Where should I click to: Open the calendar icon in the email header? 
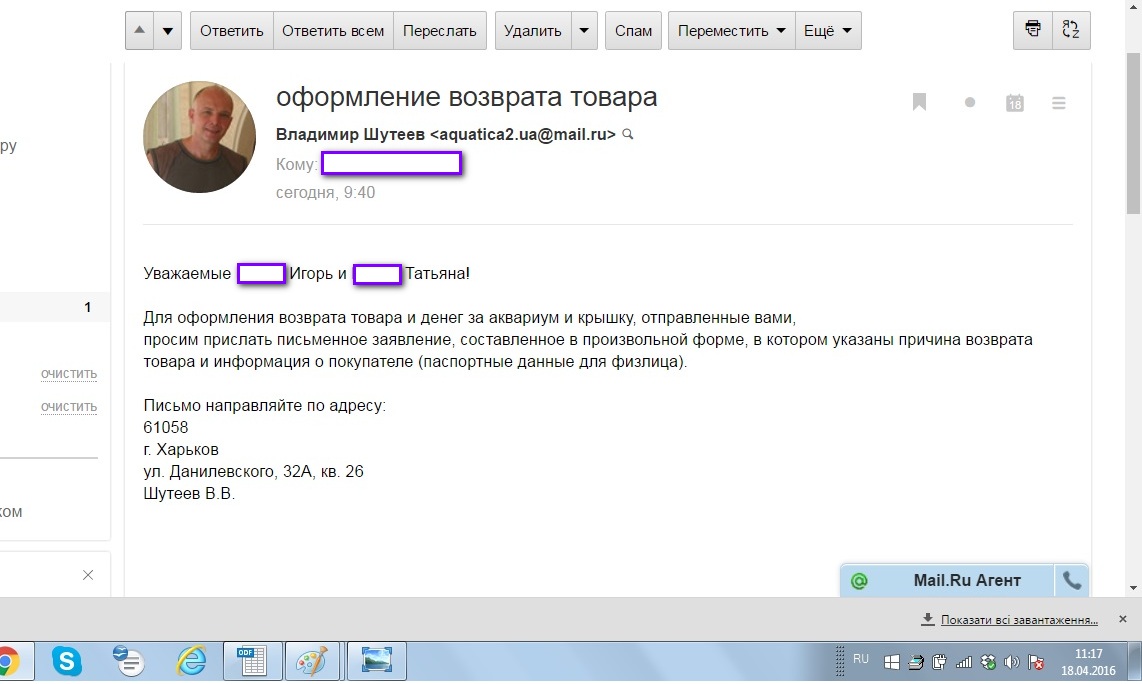(1014, 102)
